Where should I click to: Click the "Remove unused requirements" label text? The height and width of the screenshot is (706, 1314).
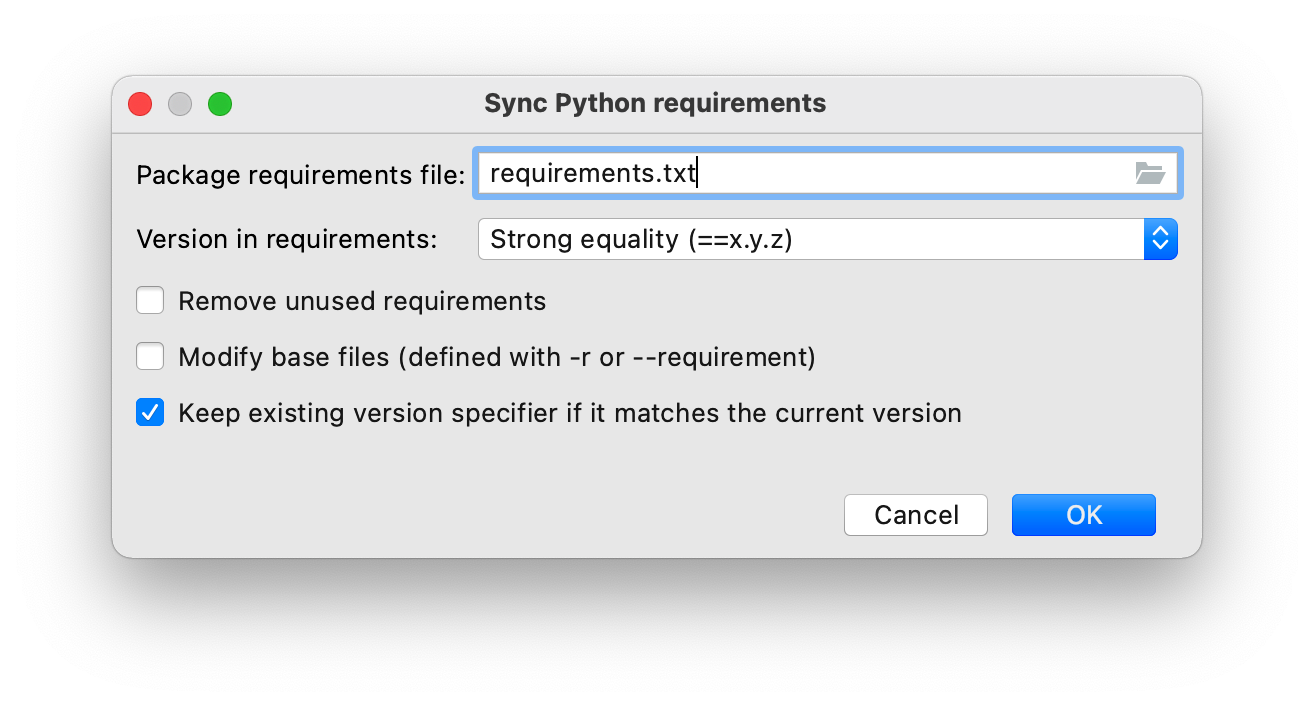(x=362, y=301)
